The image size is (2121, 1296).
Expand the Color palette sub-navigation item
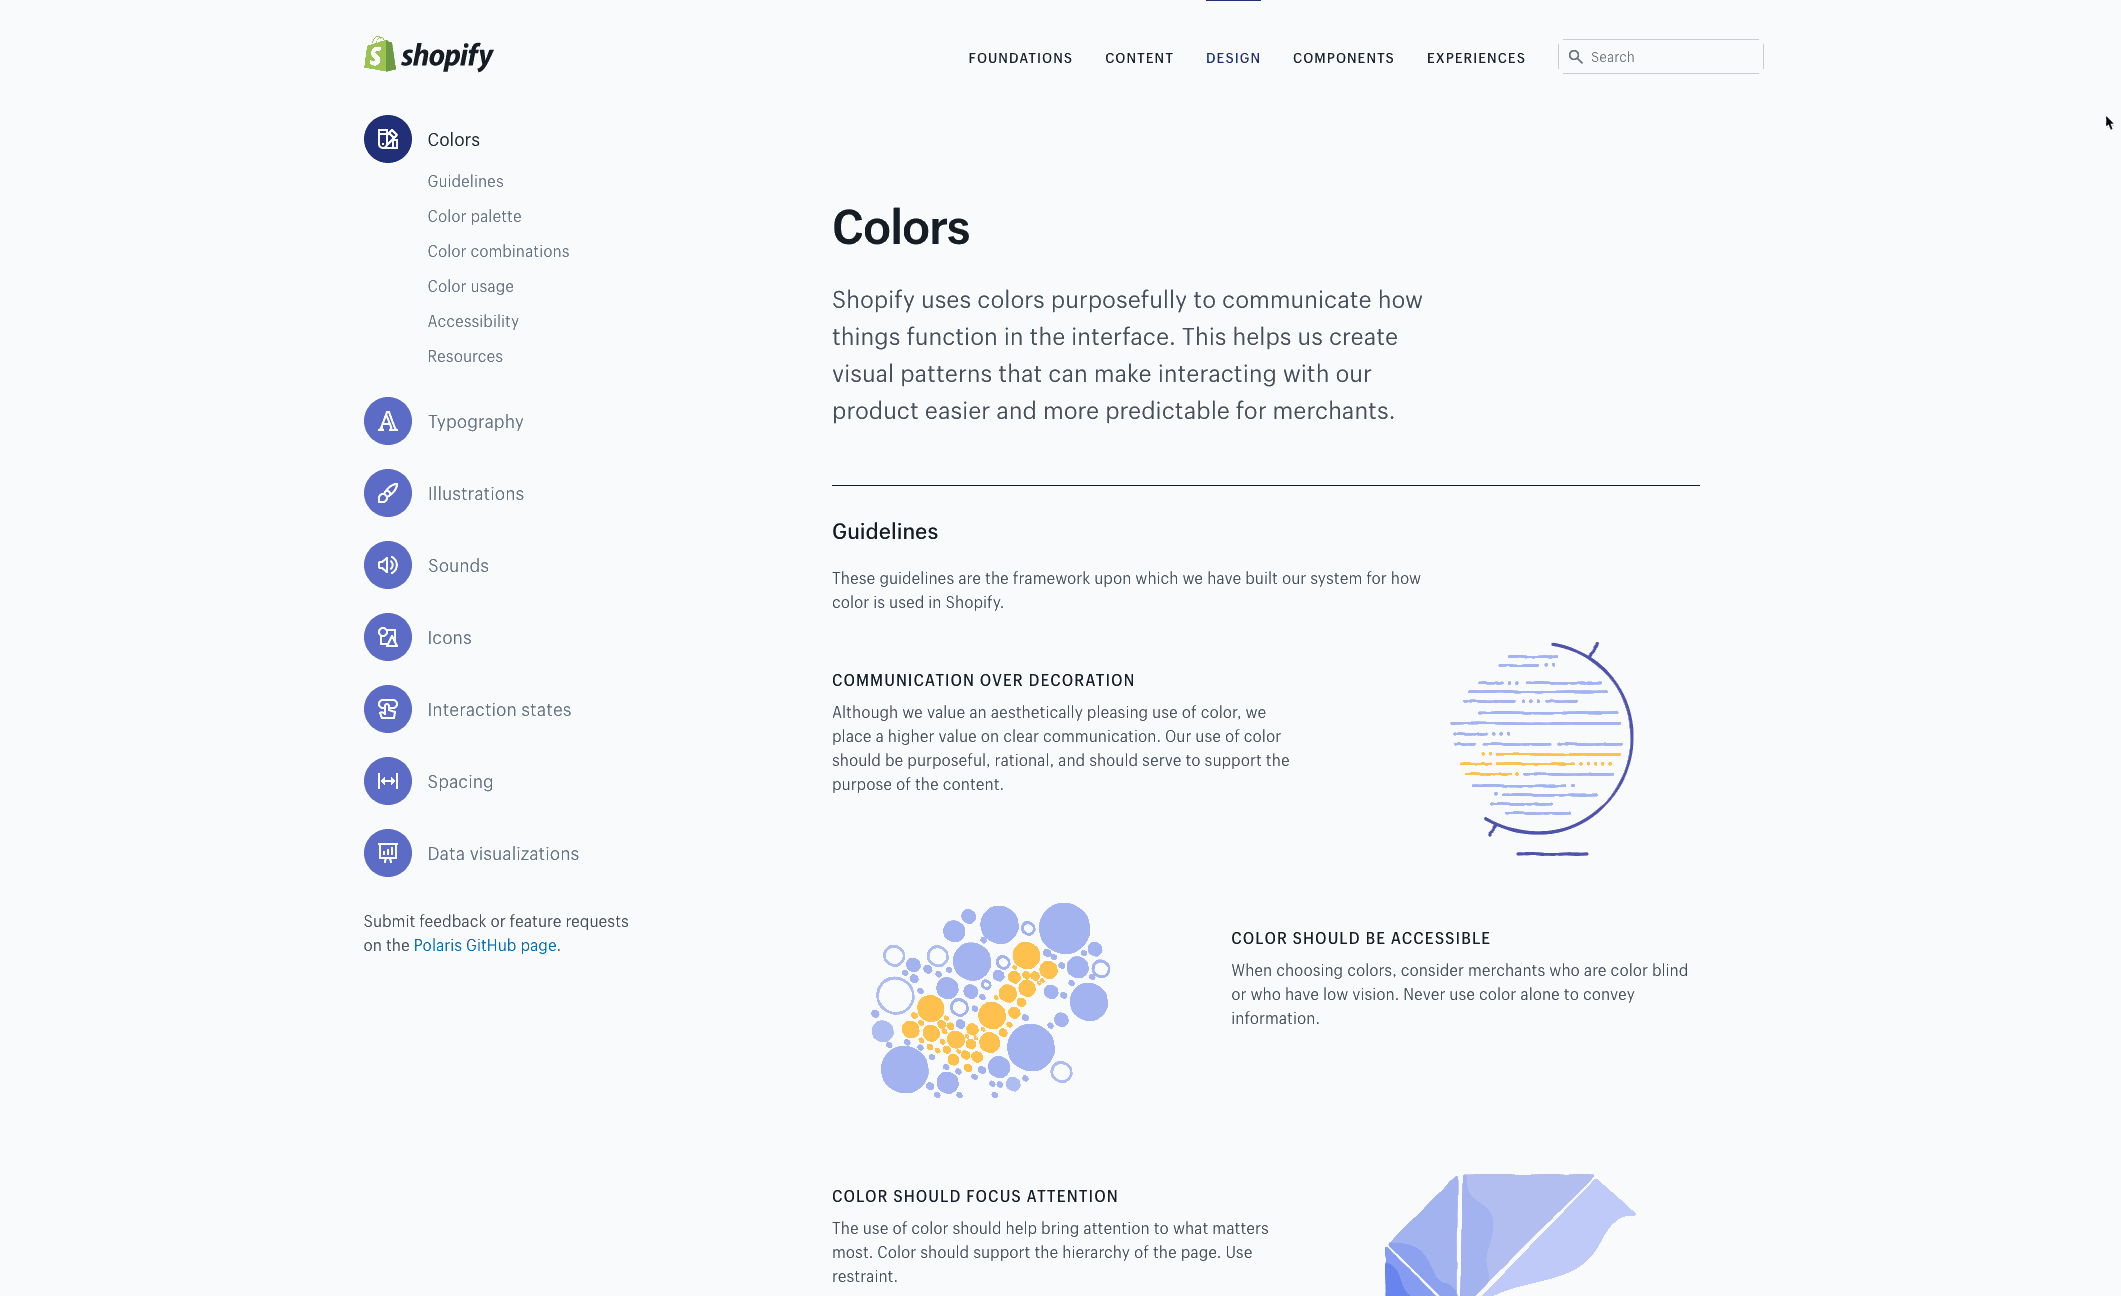click(473, 215)
